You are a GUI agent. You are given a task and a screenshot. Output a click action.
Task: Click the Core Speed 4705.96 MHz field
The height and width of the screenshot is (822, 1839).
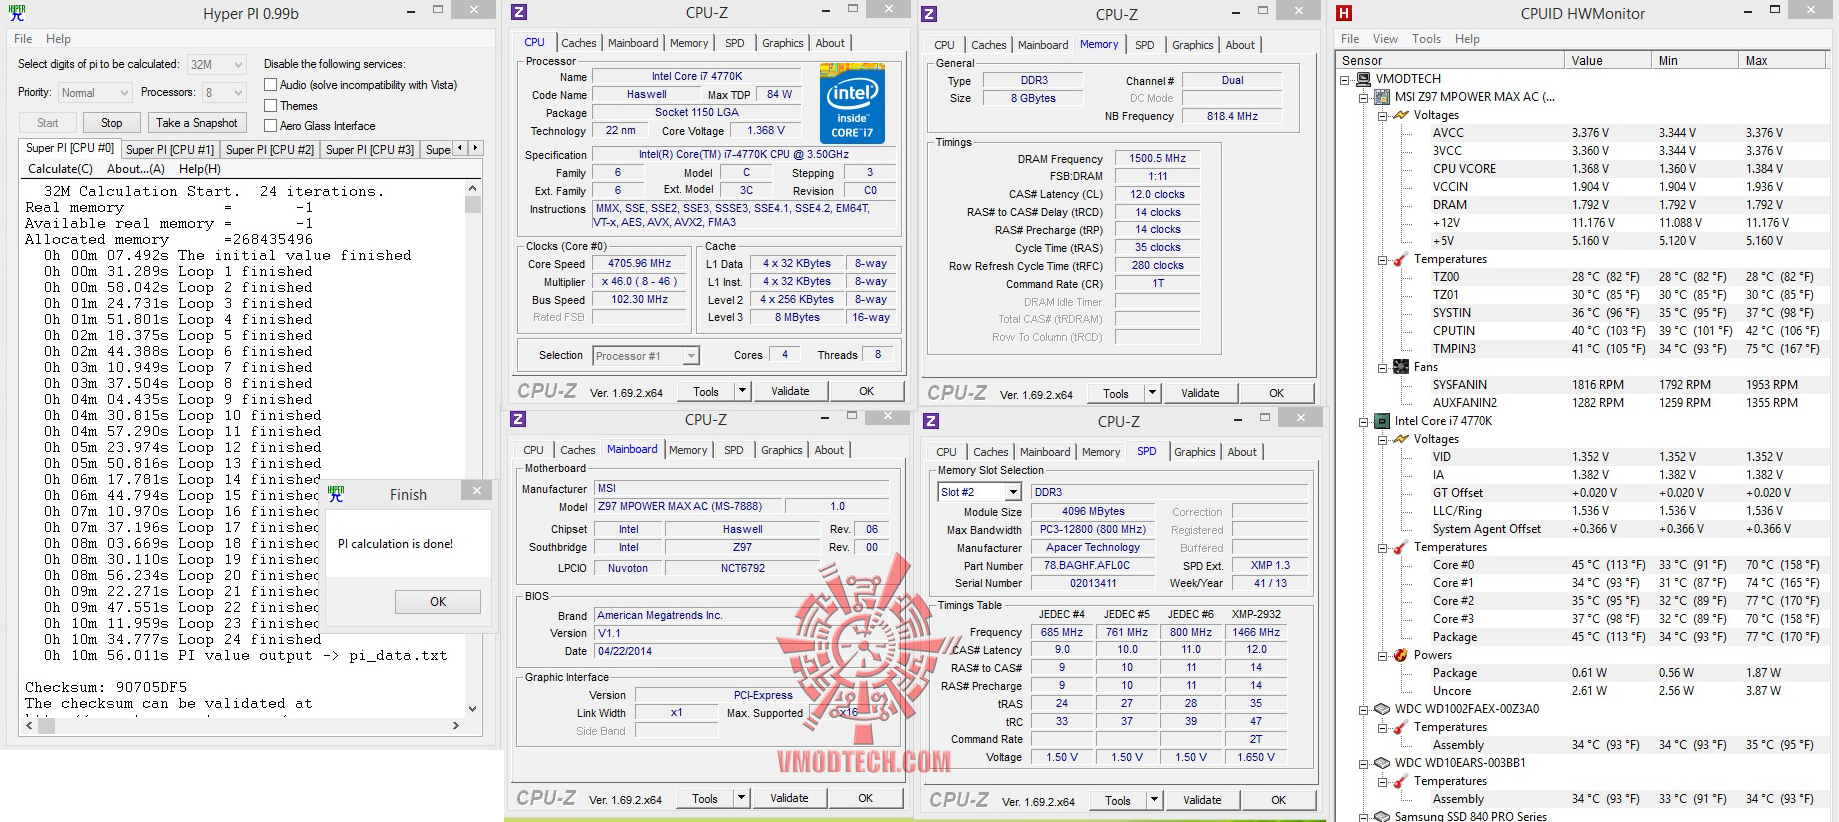pyautogui.click(x=640, y=264)
